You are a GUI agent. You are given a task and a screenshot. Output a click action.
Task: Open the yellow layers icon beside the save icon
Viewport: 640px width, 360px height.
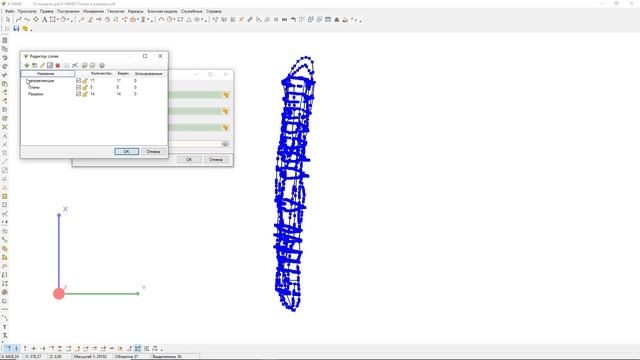click(x=25, y=29)
